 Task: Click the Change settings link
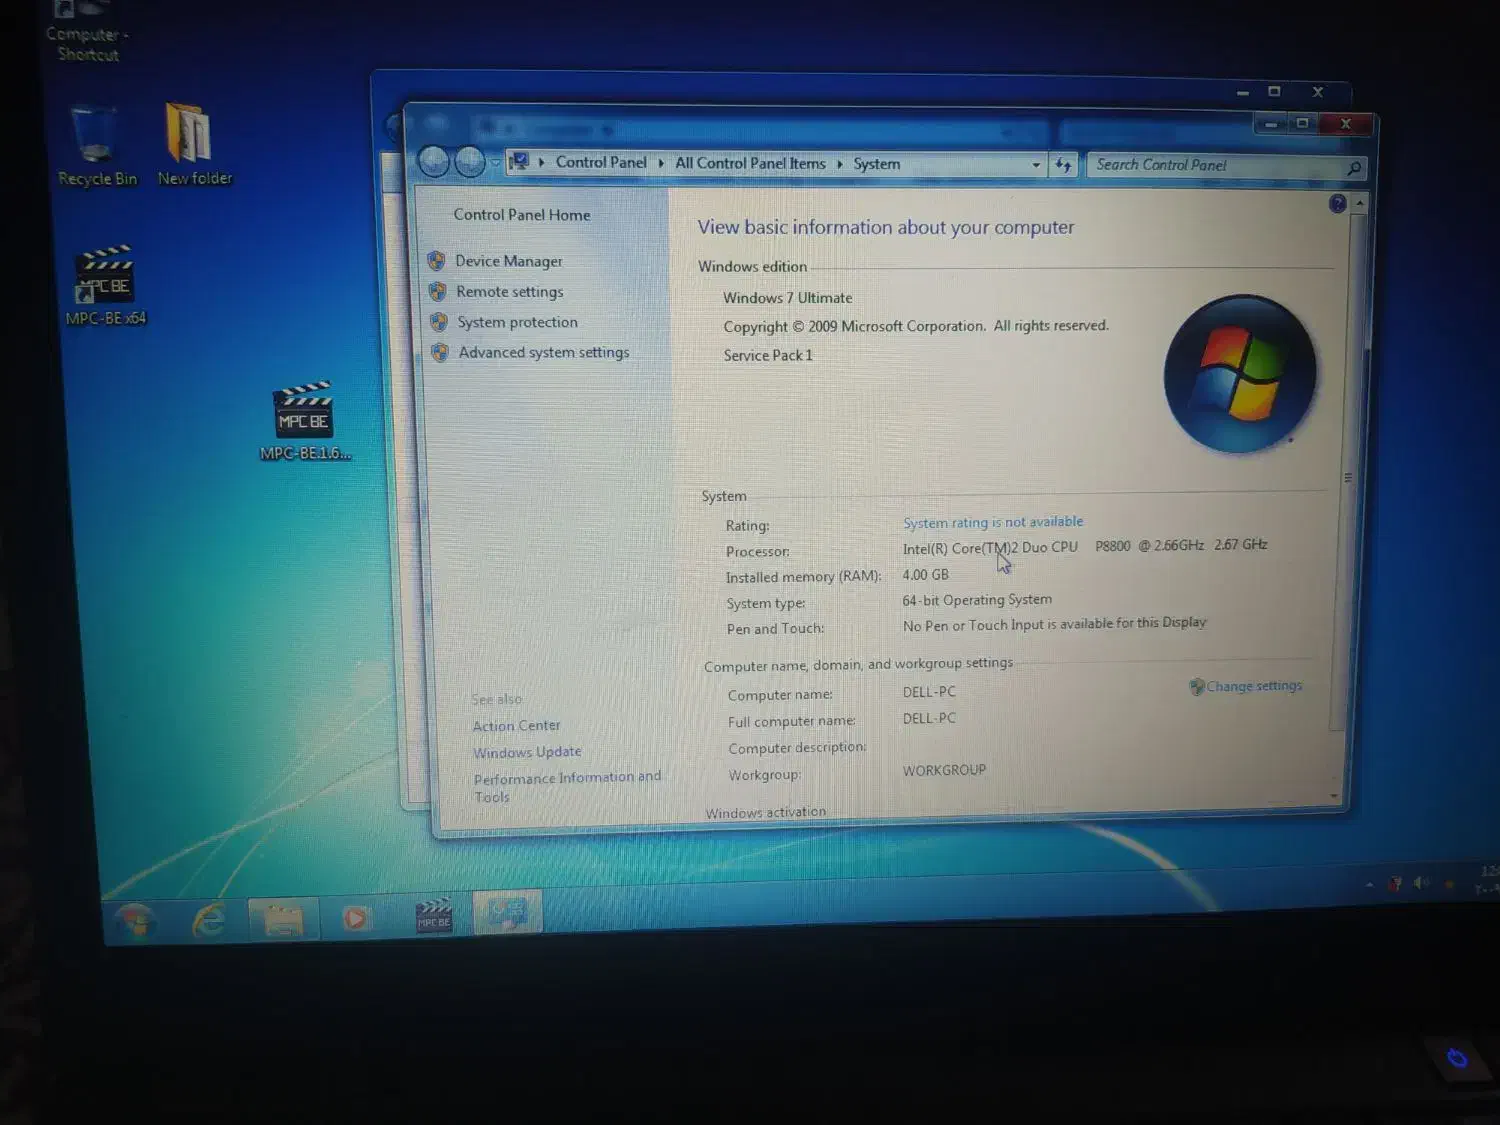pos(1254,686)
